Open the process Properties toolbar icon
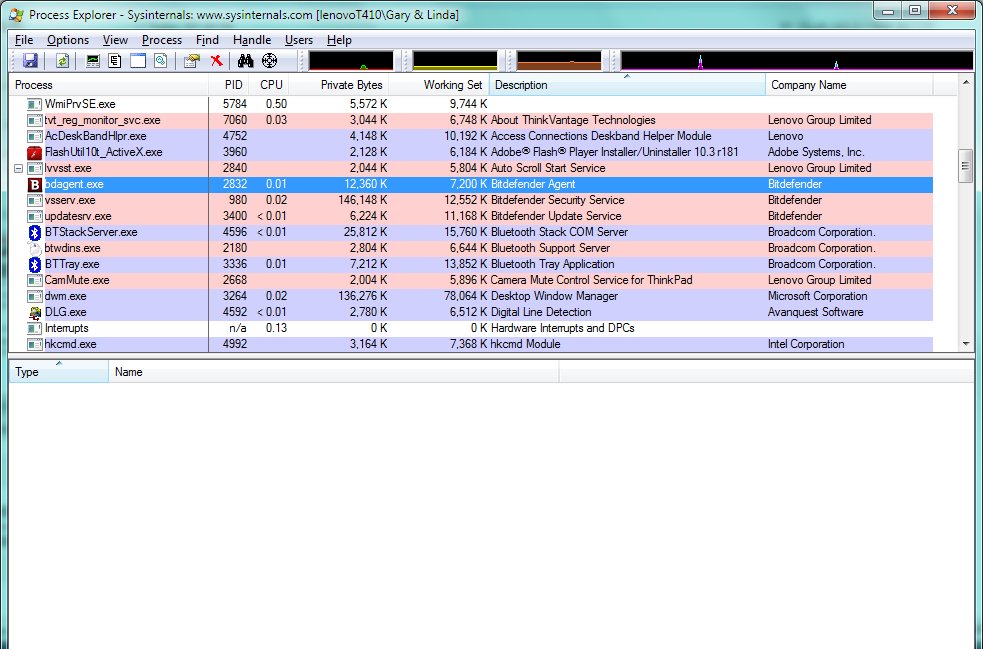Viewport: 983px width, 649px height. [192, 61]
